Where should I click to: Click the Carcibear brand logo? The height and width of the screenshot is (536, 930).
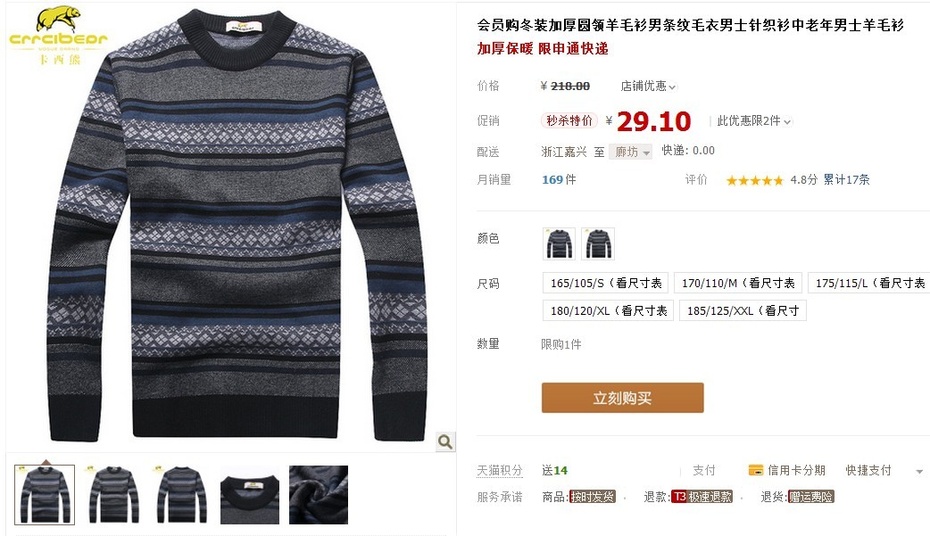pyautogui.click(x=58, y=35)
